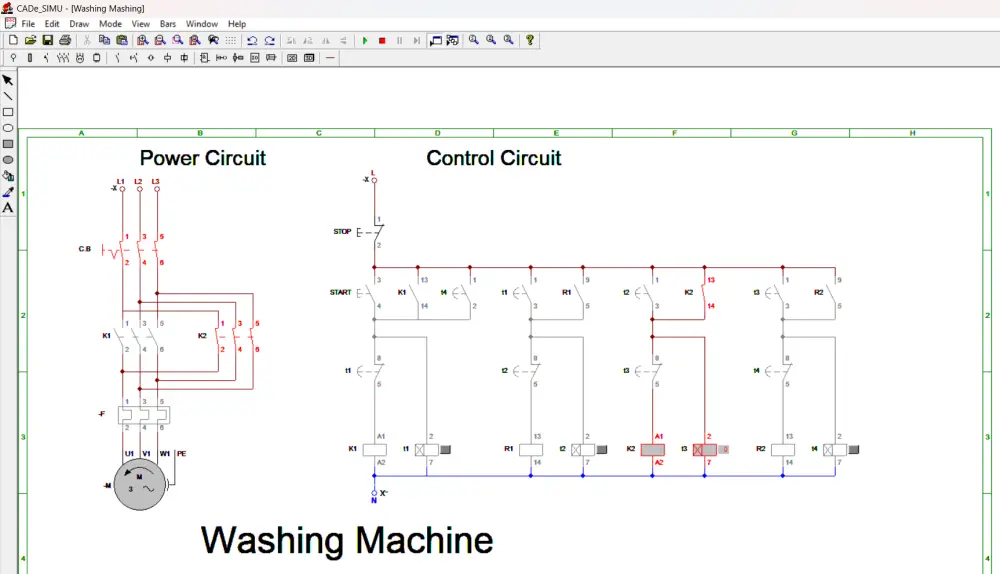Pause the simulation
Viewport: 1000px width, 574px height.
pos(399,40)
